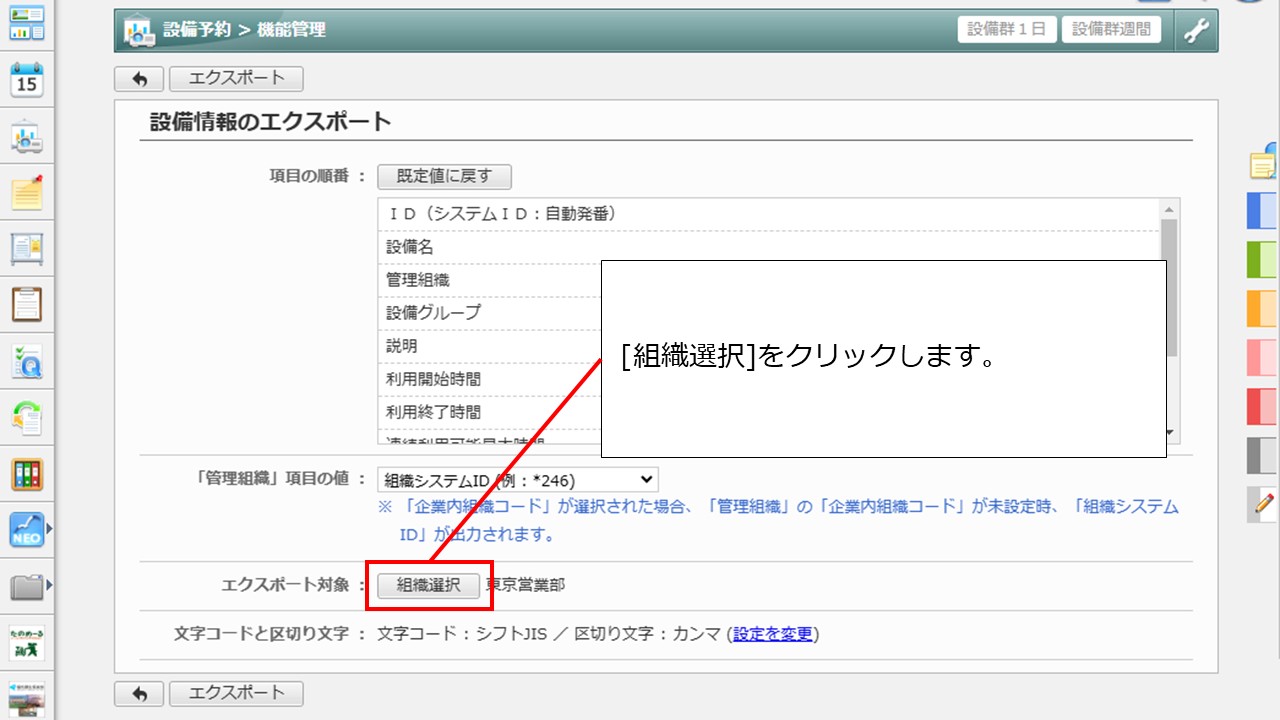Open the facility reservation projector icon in sidebar
Screen dimensions: 1280x720
click(x=27, y=138)
